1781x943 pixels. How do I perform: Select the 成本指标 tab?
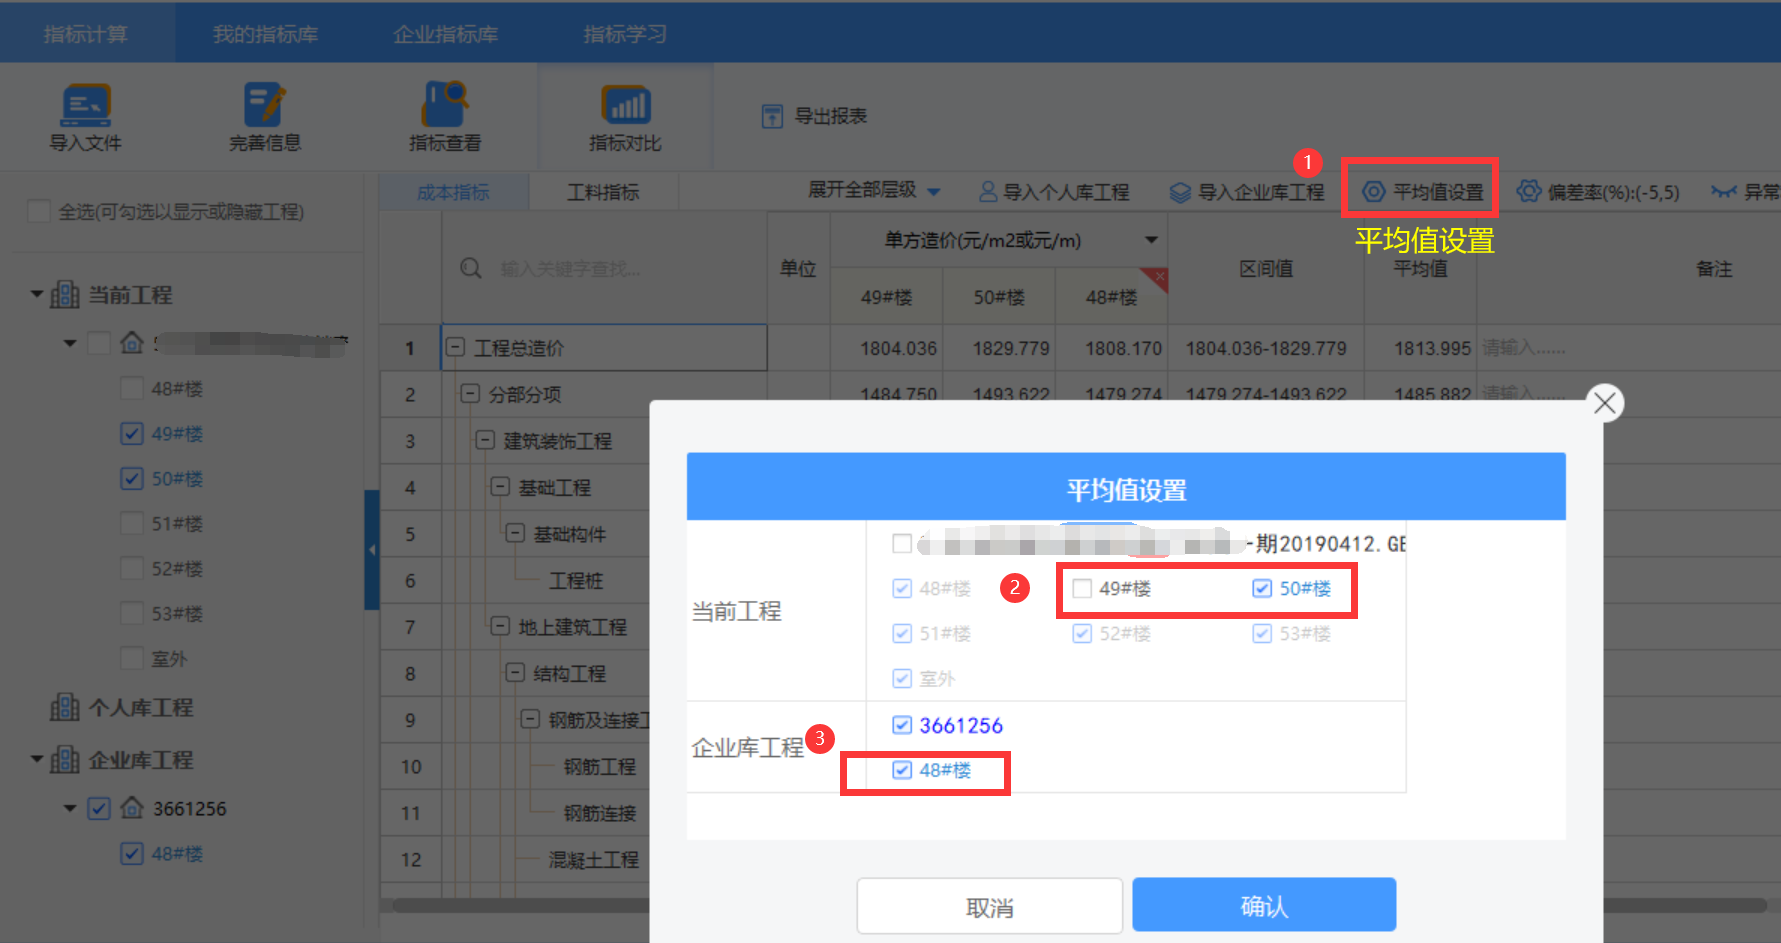453,192
